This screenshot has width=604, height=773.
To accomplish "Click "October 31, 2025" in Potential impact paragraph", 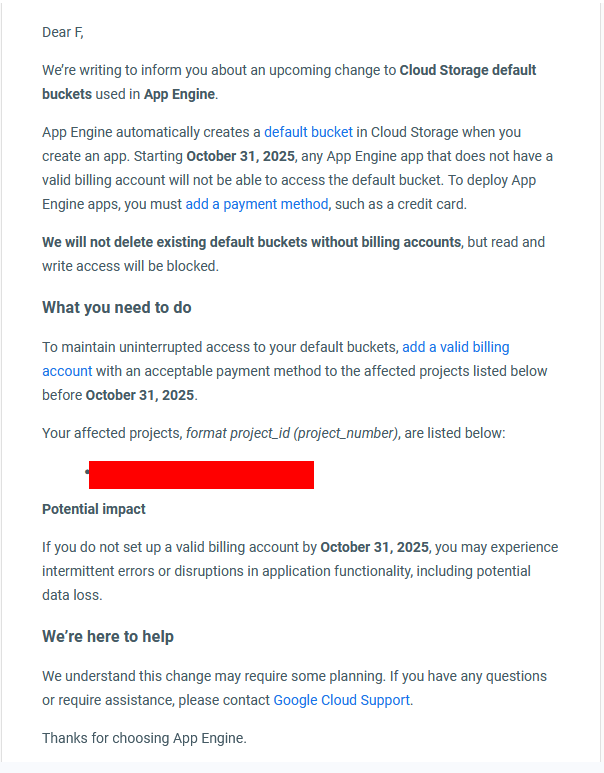I will [374, 547].
